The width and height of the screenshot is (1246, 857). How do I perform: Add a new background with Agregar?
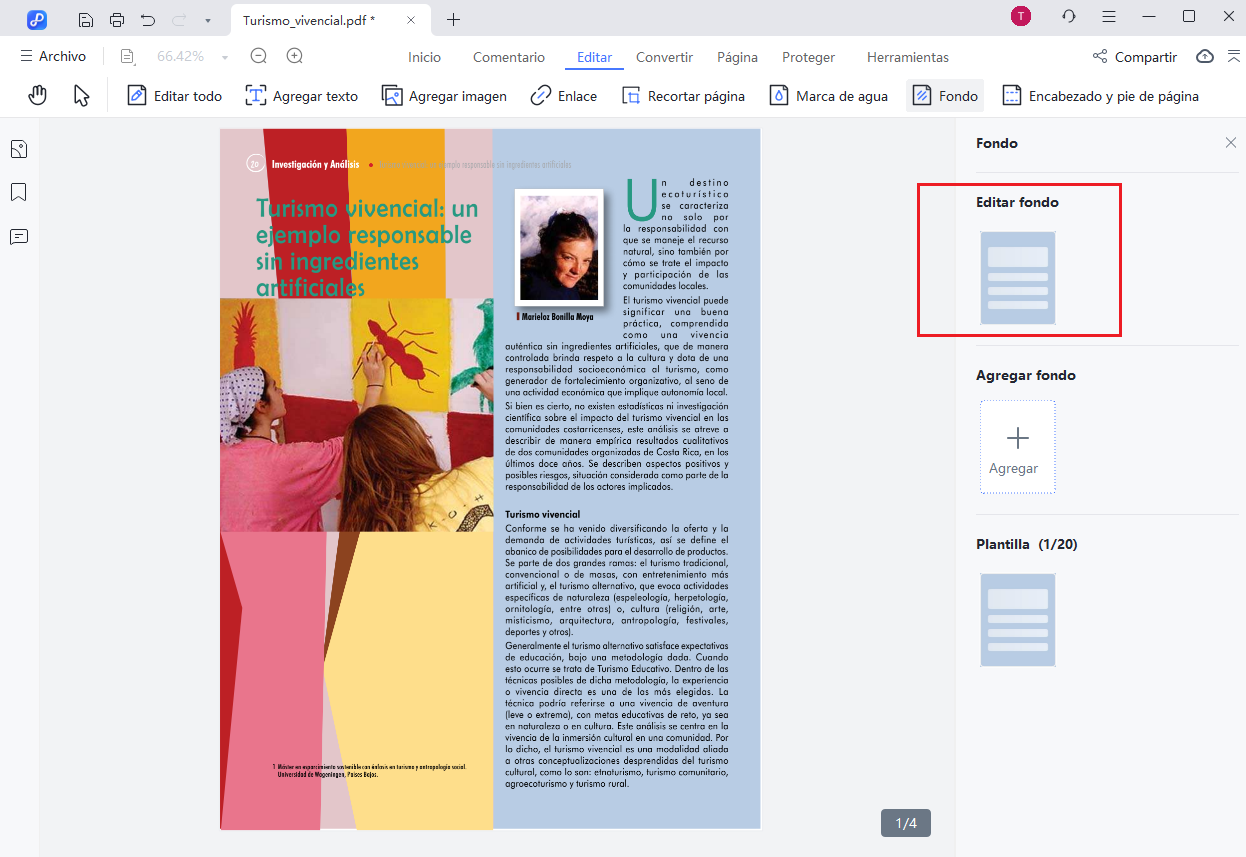1017,446
